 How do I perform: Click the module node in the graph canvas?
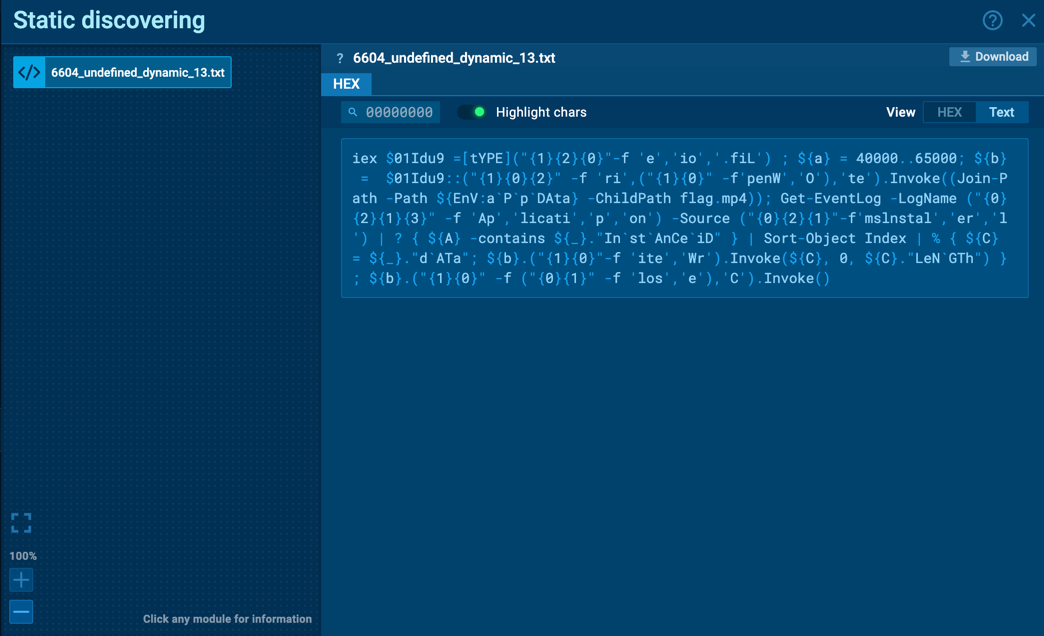click(x=121, y=72)
